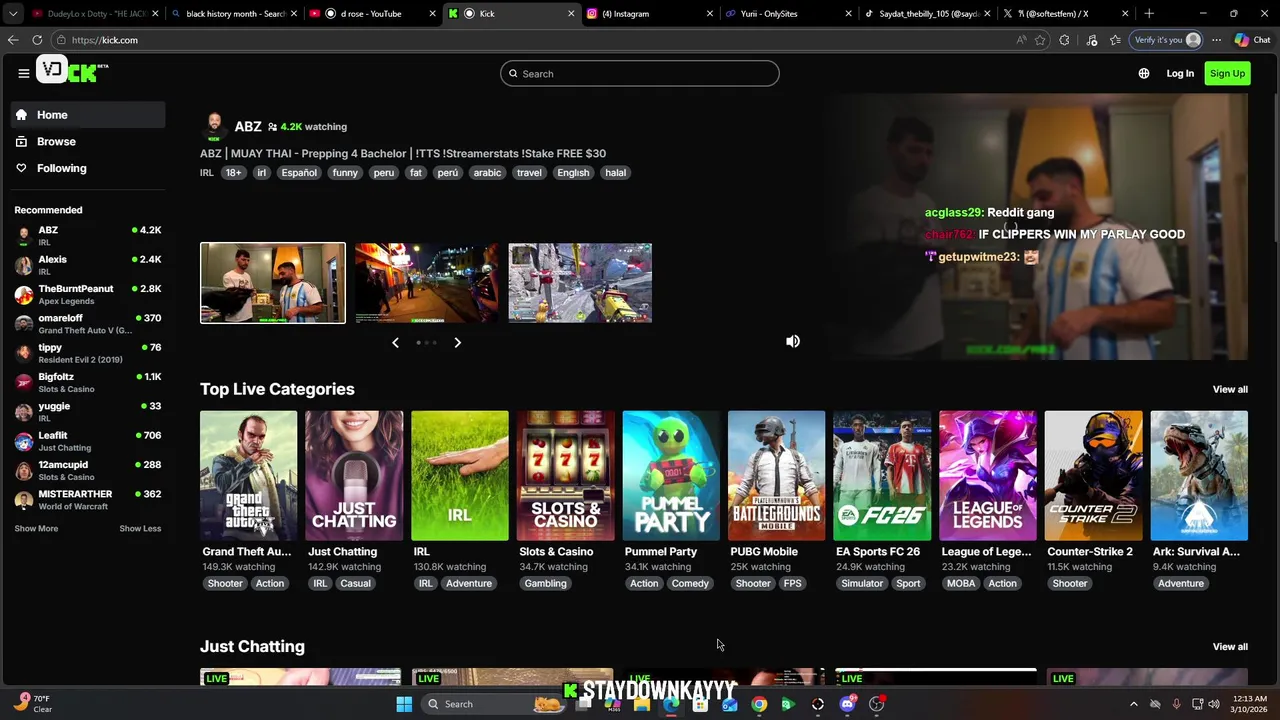Open the Grand Theft Auto category card
This screenshot has height=720, width=1280.
point(248,476)
